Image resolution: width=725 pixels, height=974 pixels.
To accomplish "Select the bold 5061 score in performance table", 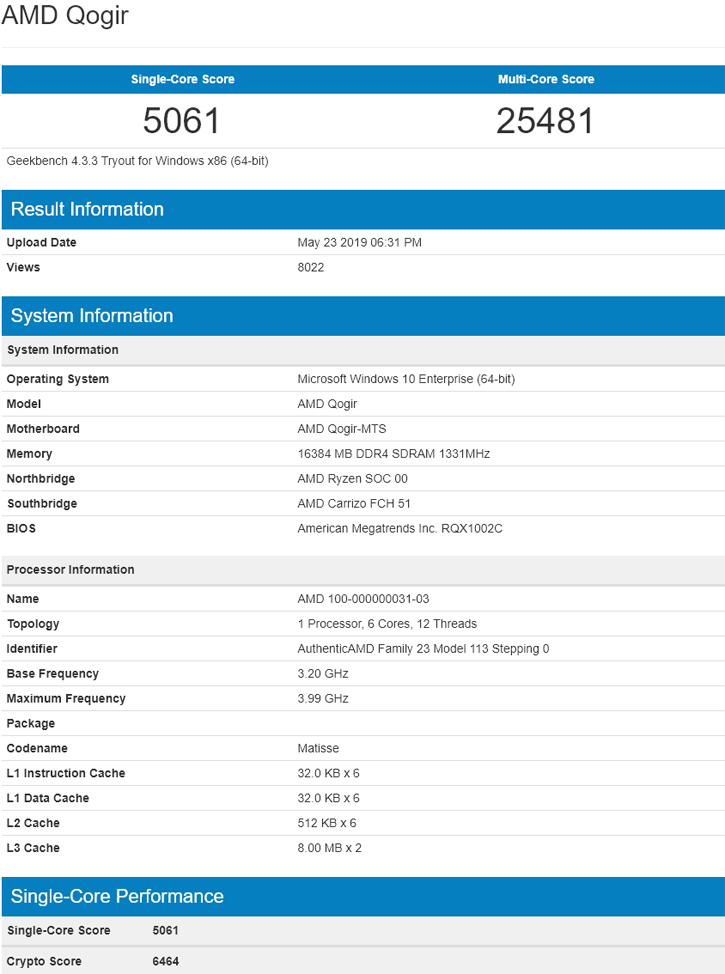I will pos(165,931).
